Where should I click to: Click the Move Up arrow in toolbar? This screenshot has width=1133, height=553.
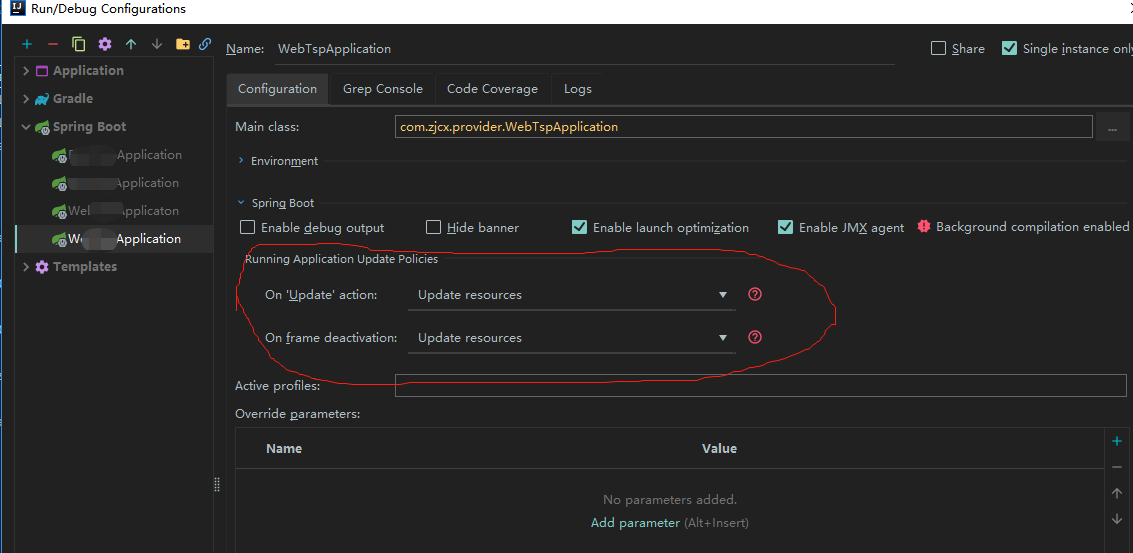[131, 44]
